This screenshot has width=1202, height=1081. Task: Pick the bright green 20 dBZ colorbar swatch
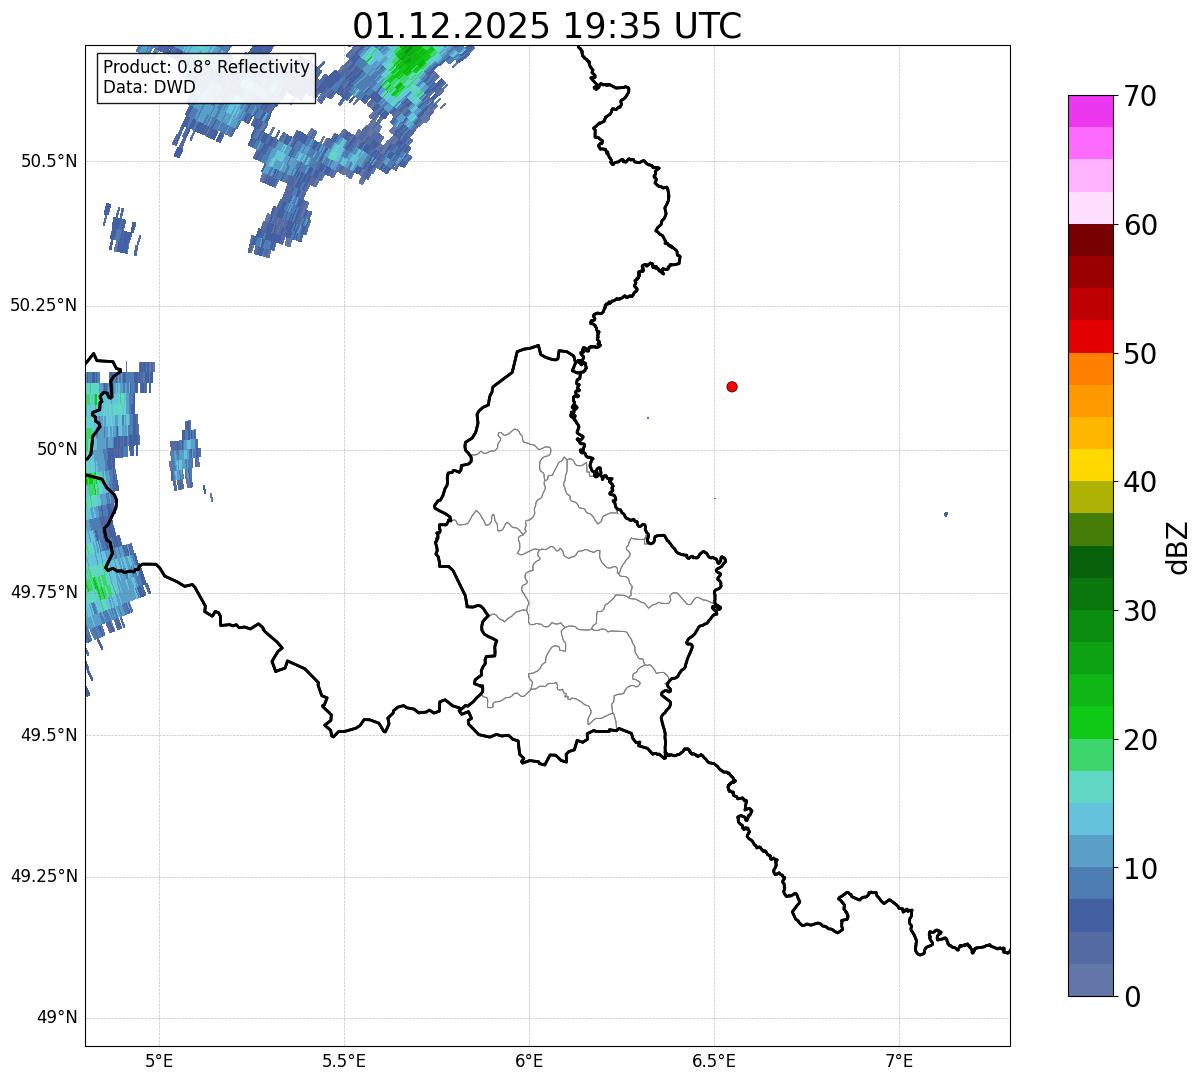pyautogui.click(x=1090, y=722)
